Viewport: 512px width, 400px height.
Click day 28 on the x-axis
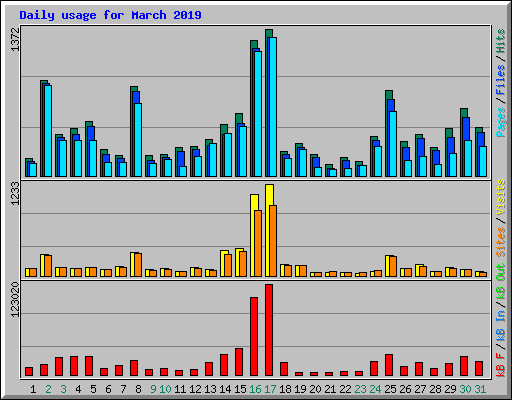435,389
